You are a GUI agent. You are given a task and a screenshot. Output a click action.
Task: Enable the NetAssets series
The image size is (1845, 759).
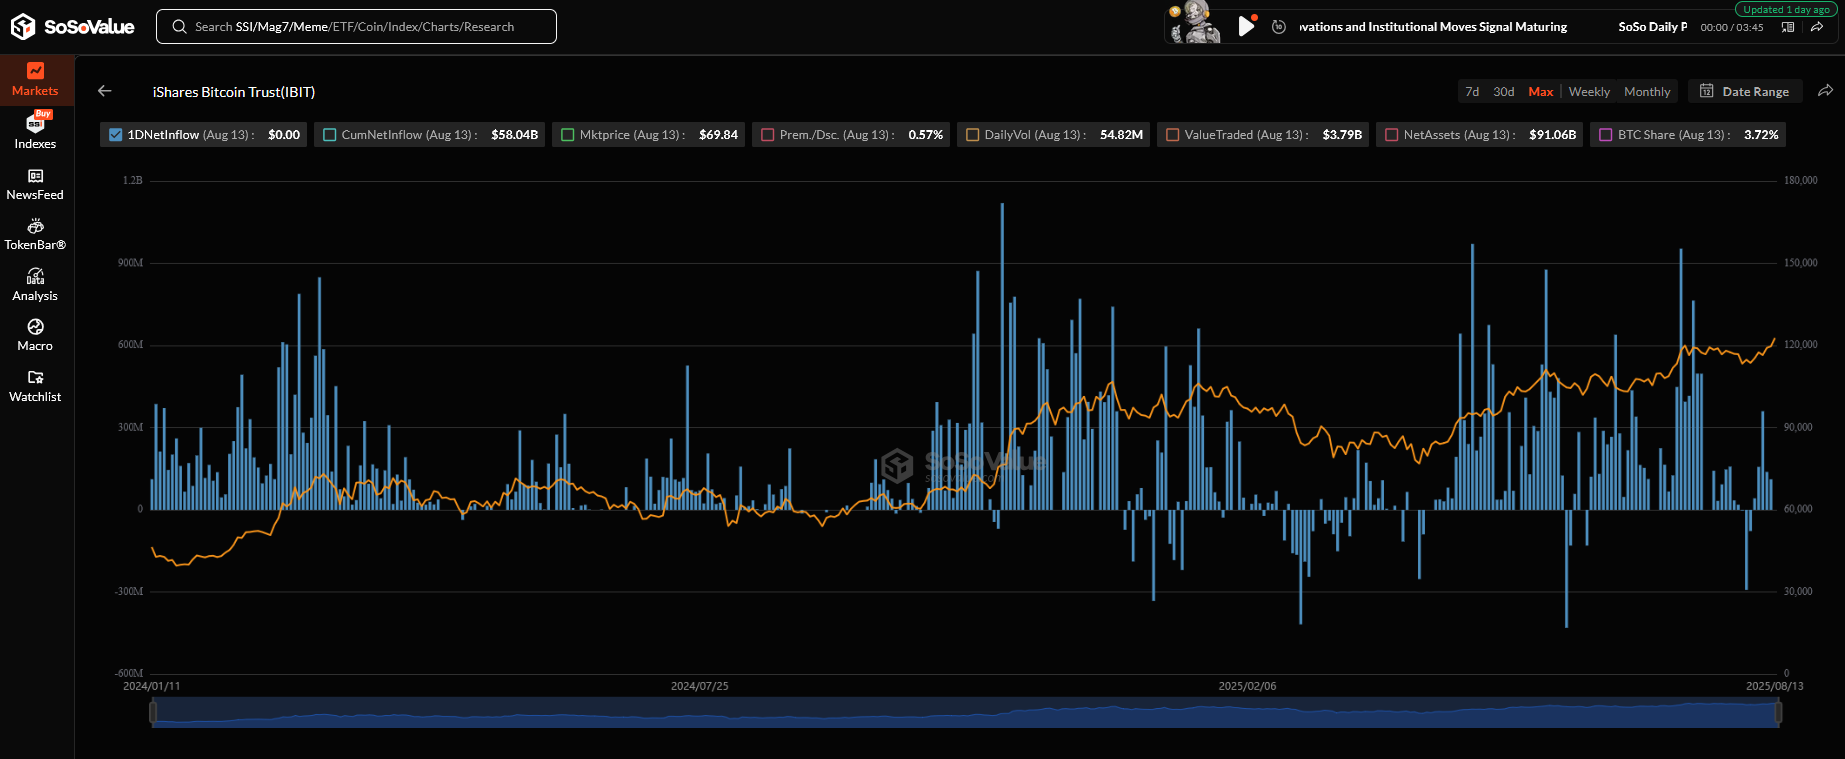click(x=1392, y=135)
